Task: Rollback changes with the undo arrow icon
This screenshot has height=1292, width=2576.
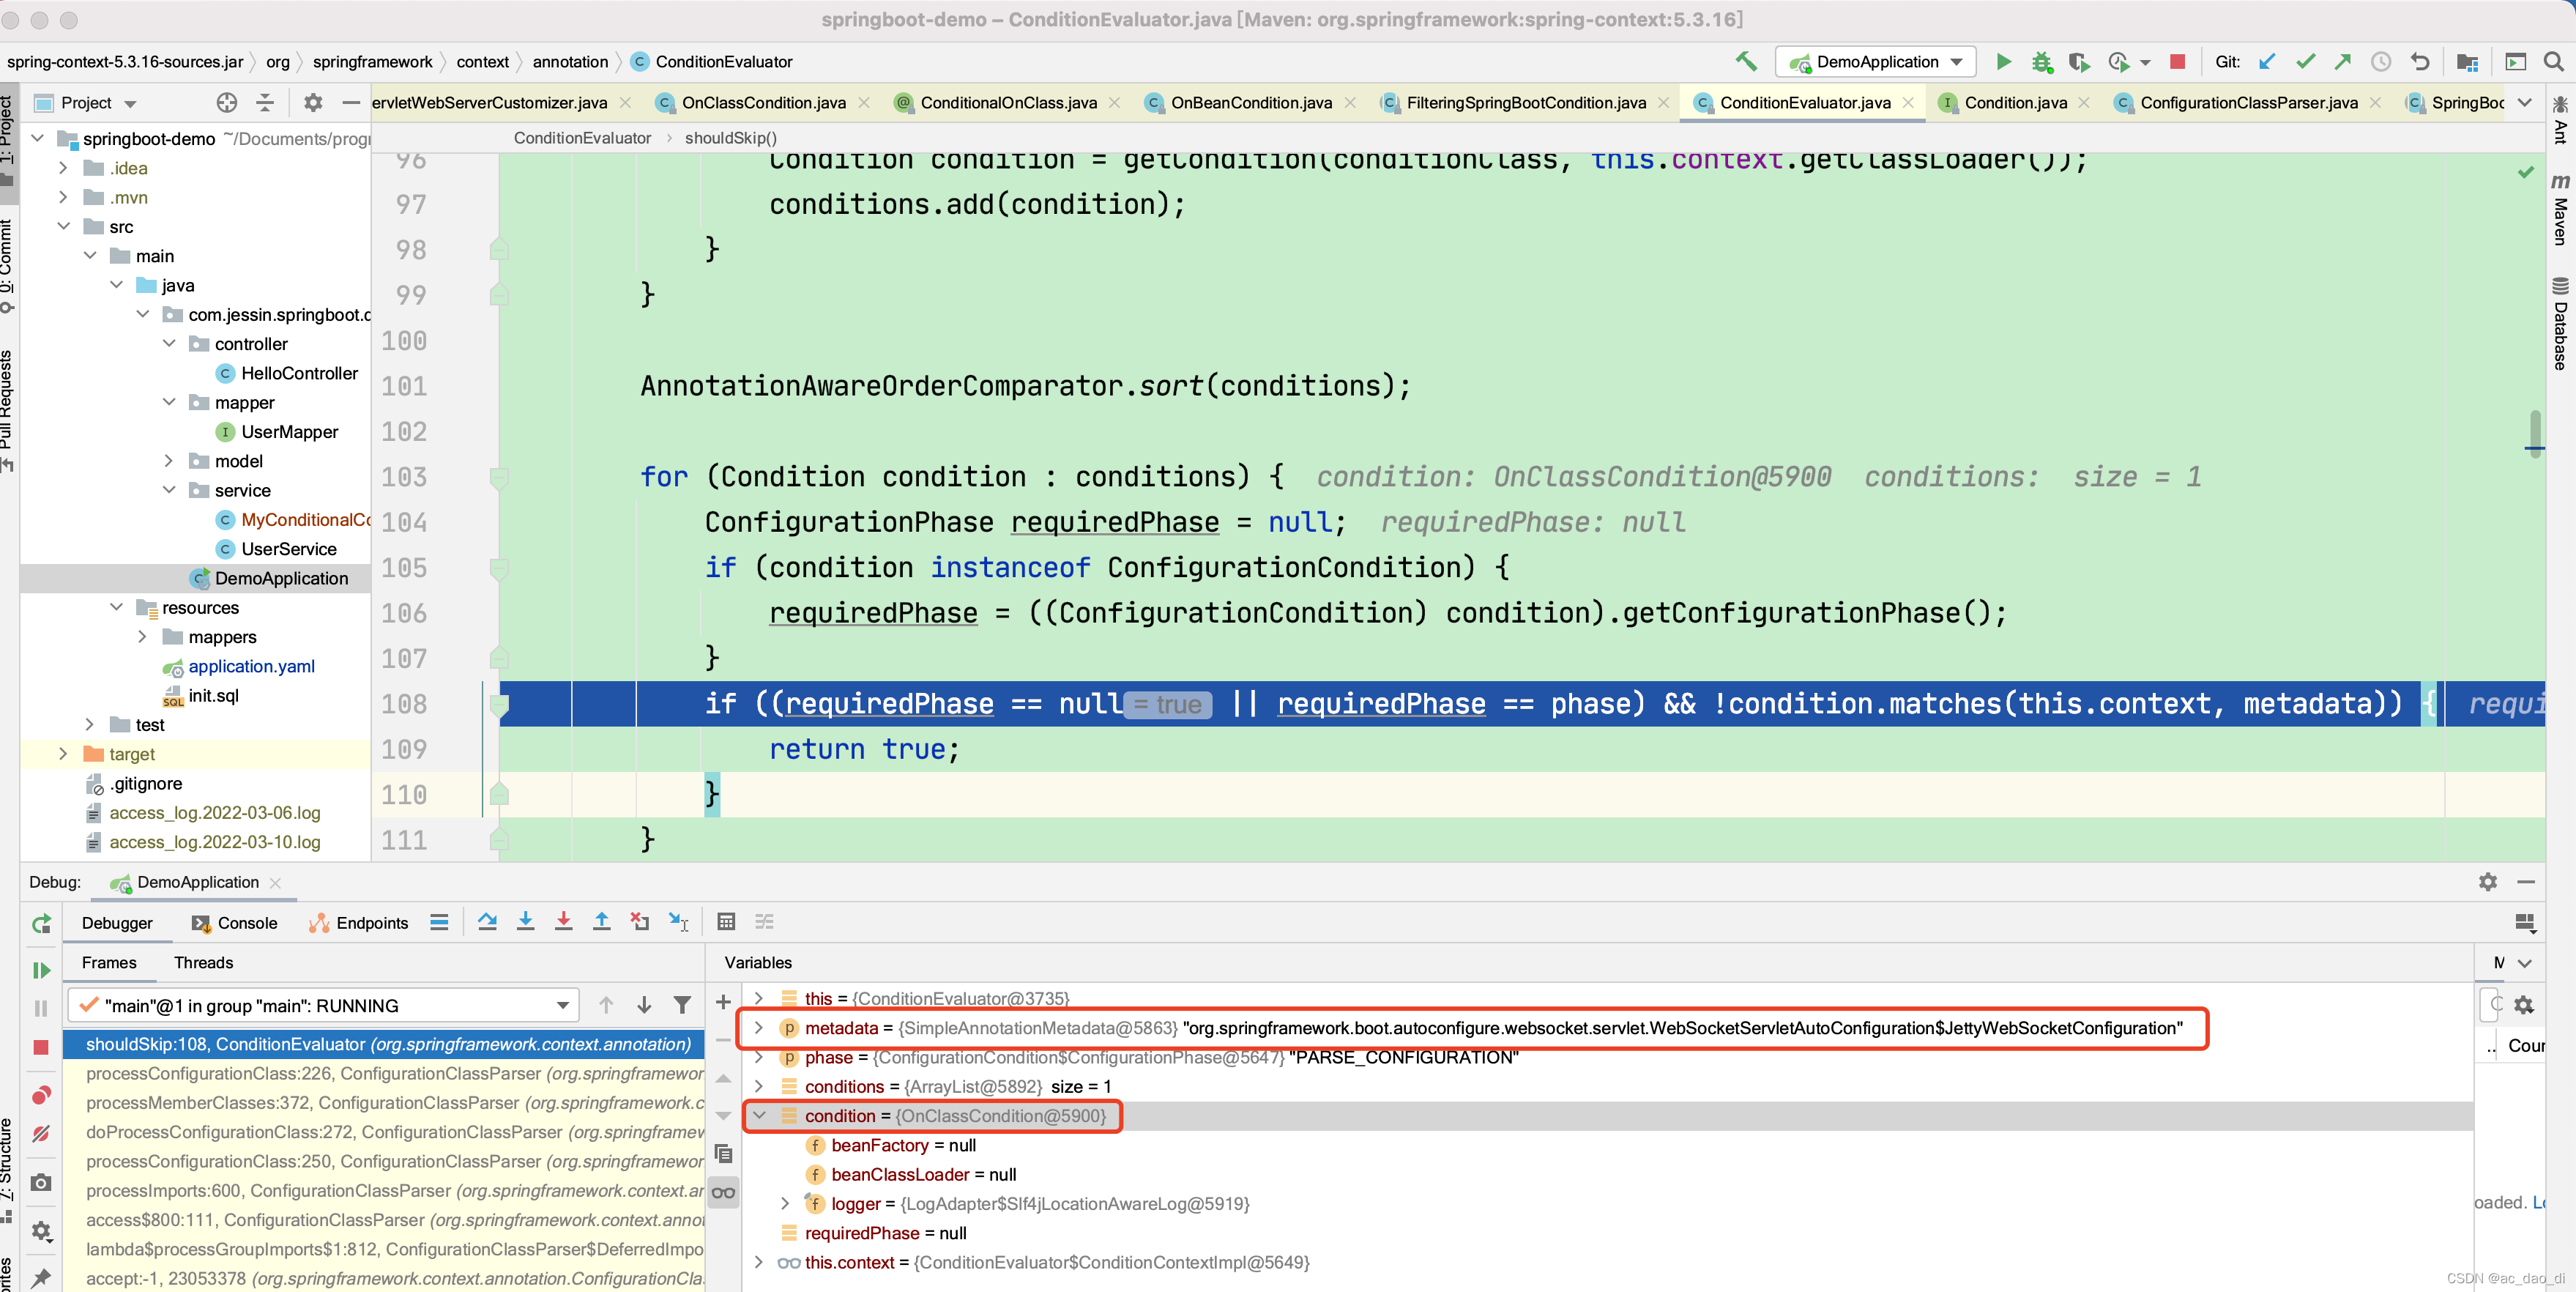Action: 2419,62
